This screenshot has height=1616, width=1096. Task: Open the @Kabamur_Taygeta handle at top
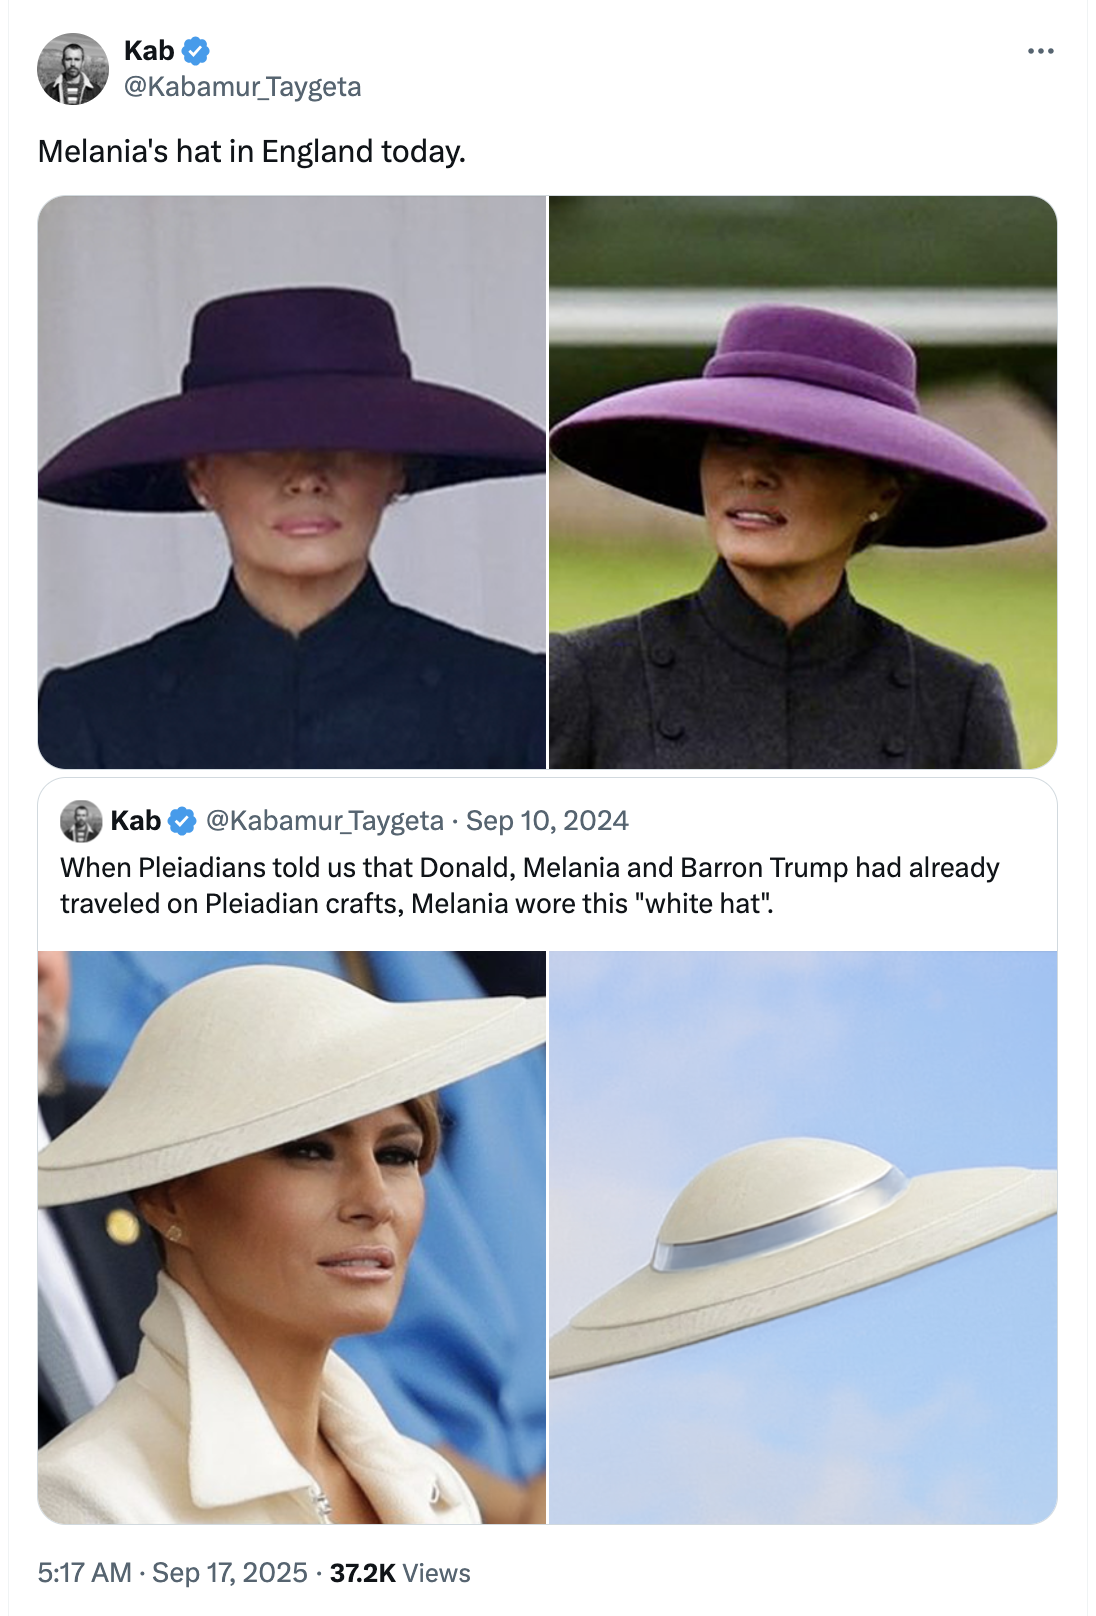click(x=242, y=87)
